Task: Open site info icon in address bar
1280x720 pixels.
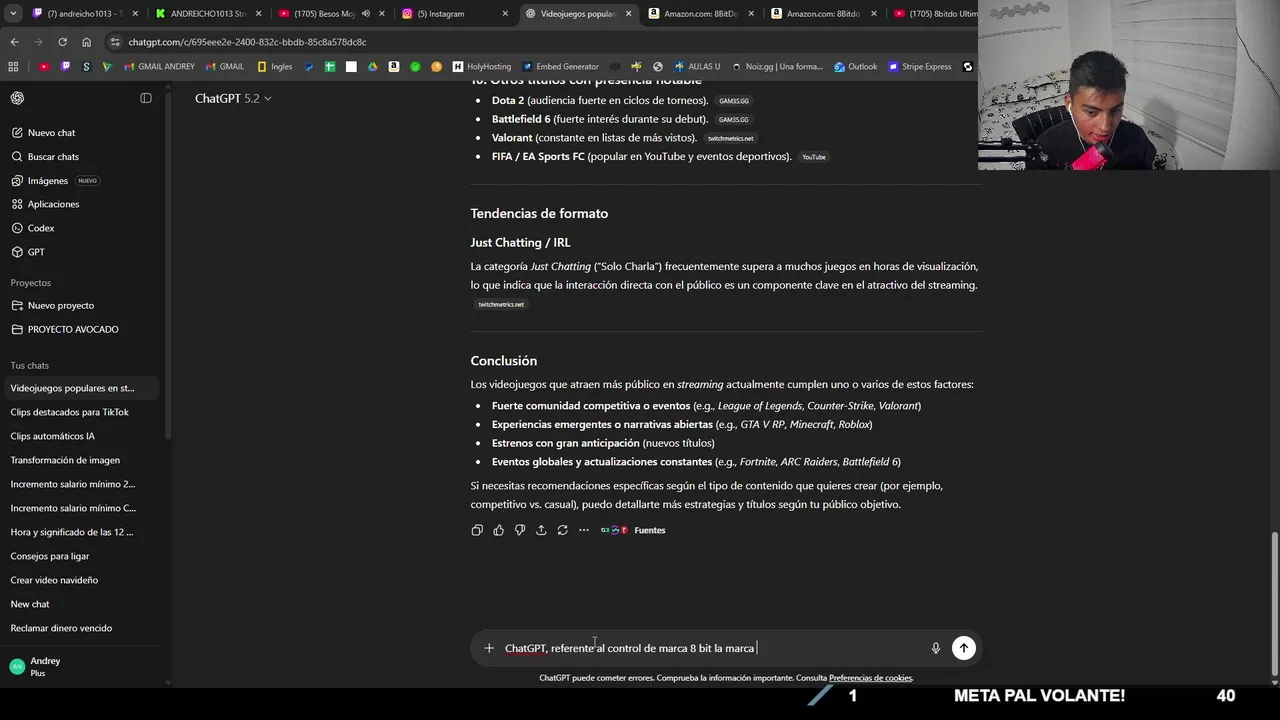Action: pos(116,42)
